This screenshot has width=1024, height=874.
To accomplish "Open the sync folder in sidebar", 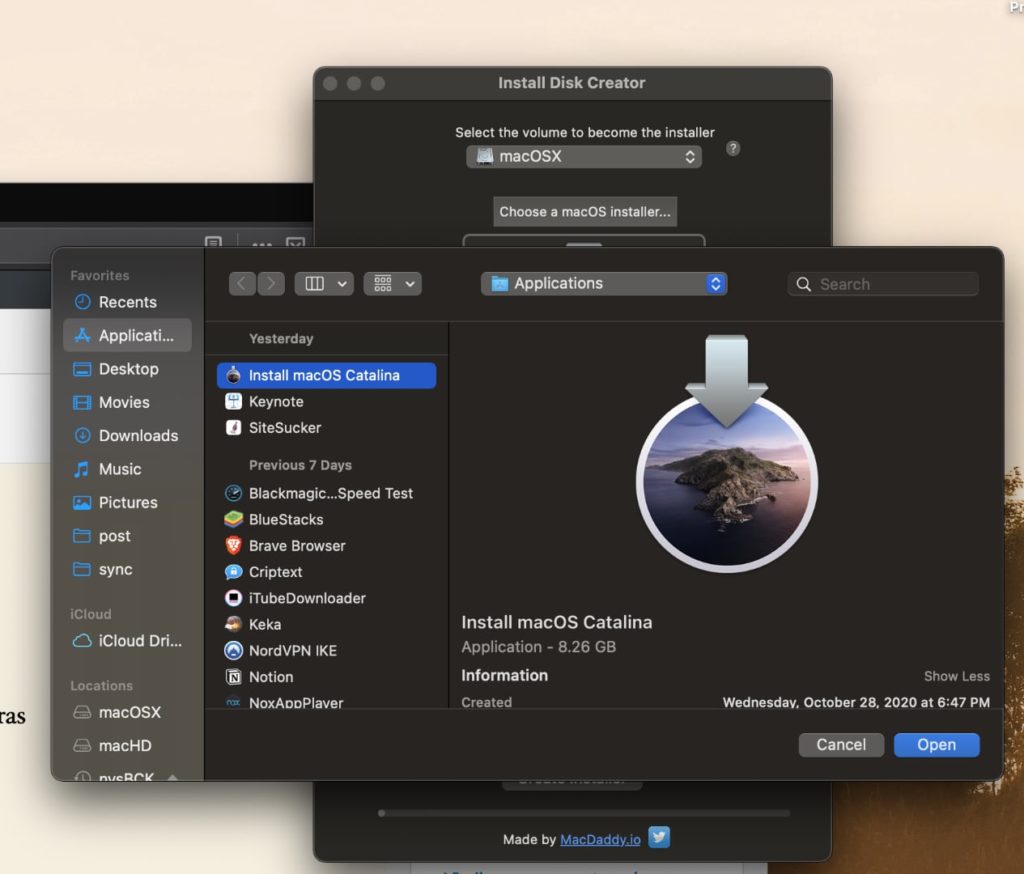I will point(127,569).
